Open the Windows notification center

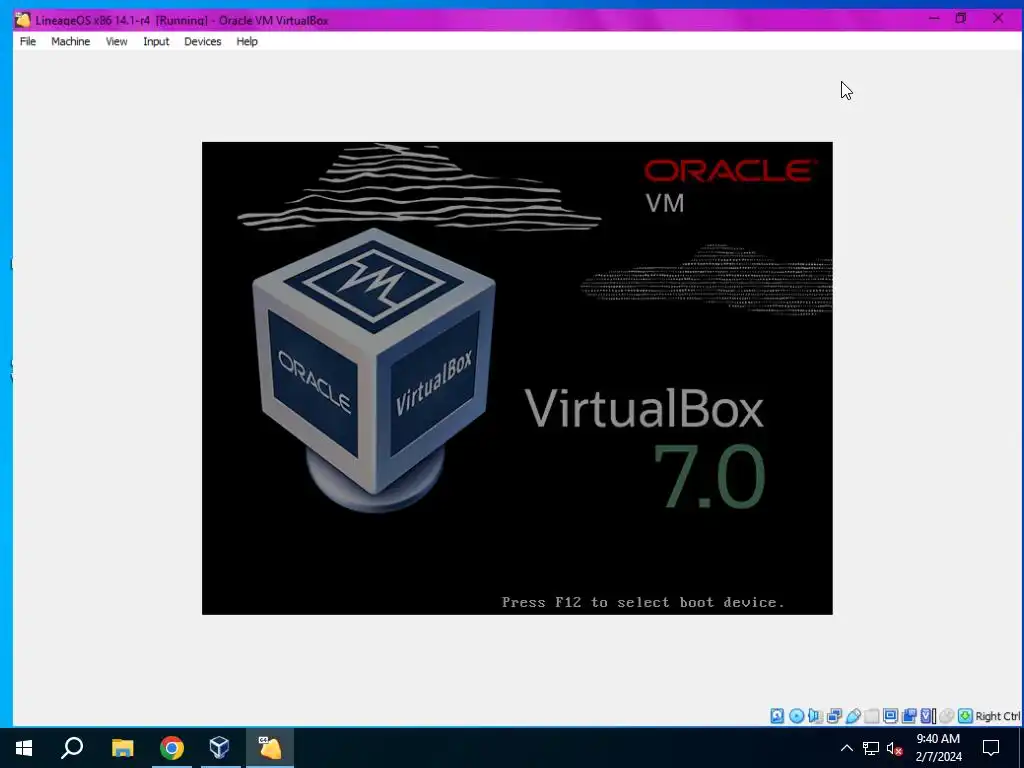click(991, 748)
